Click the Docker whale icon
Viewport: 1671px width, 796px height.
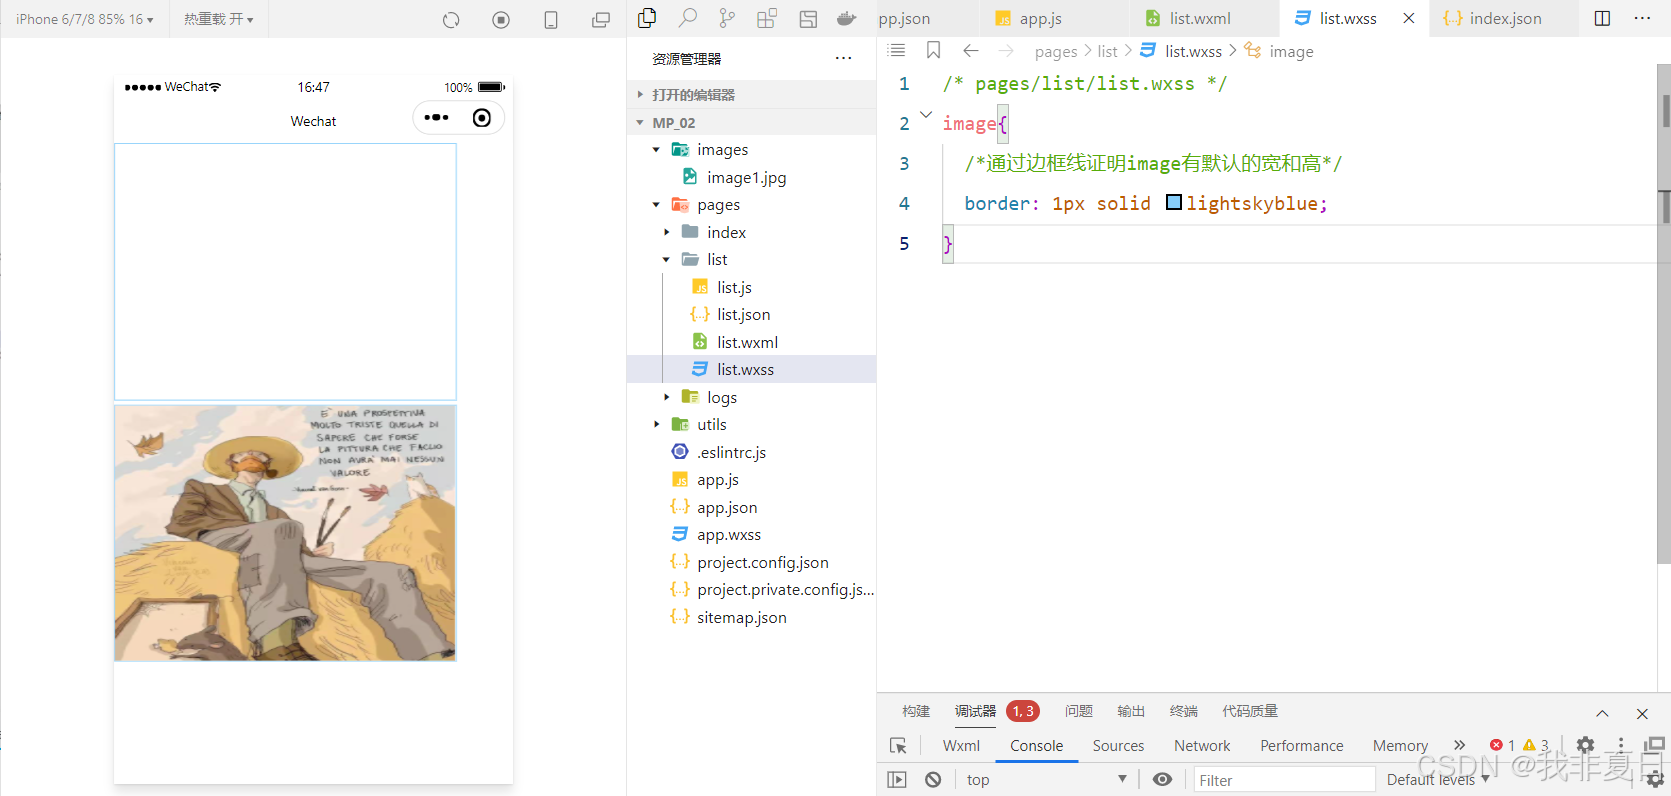[847, 18]
